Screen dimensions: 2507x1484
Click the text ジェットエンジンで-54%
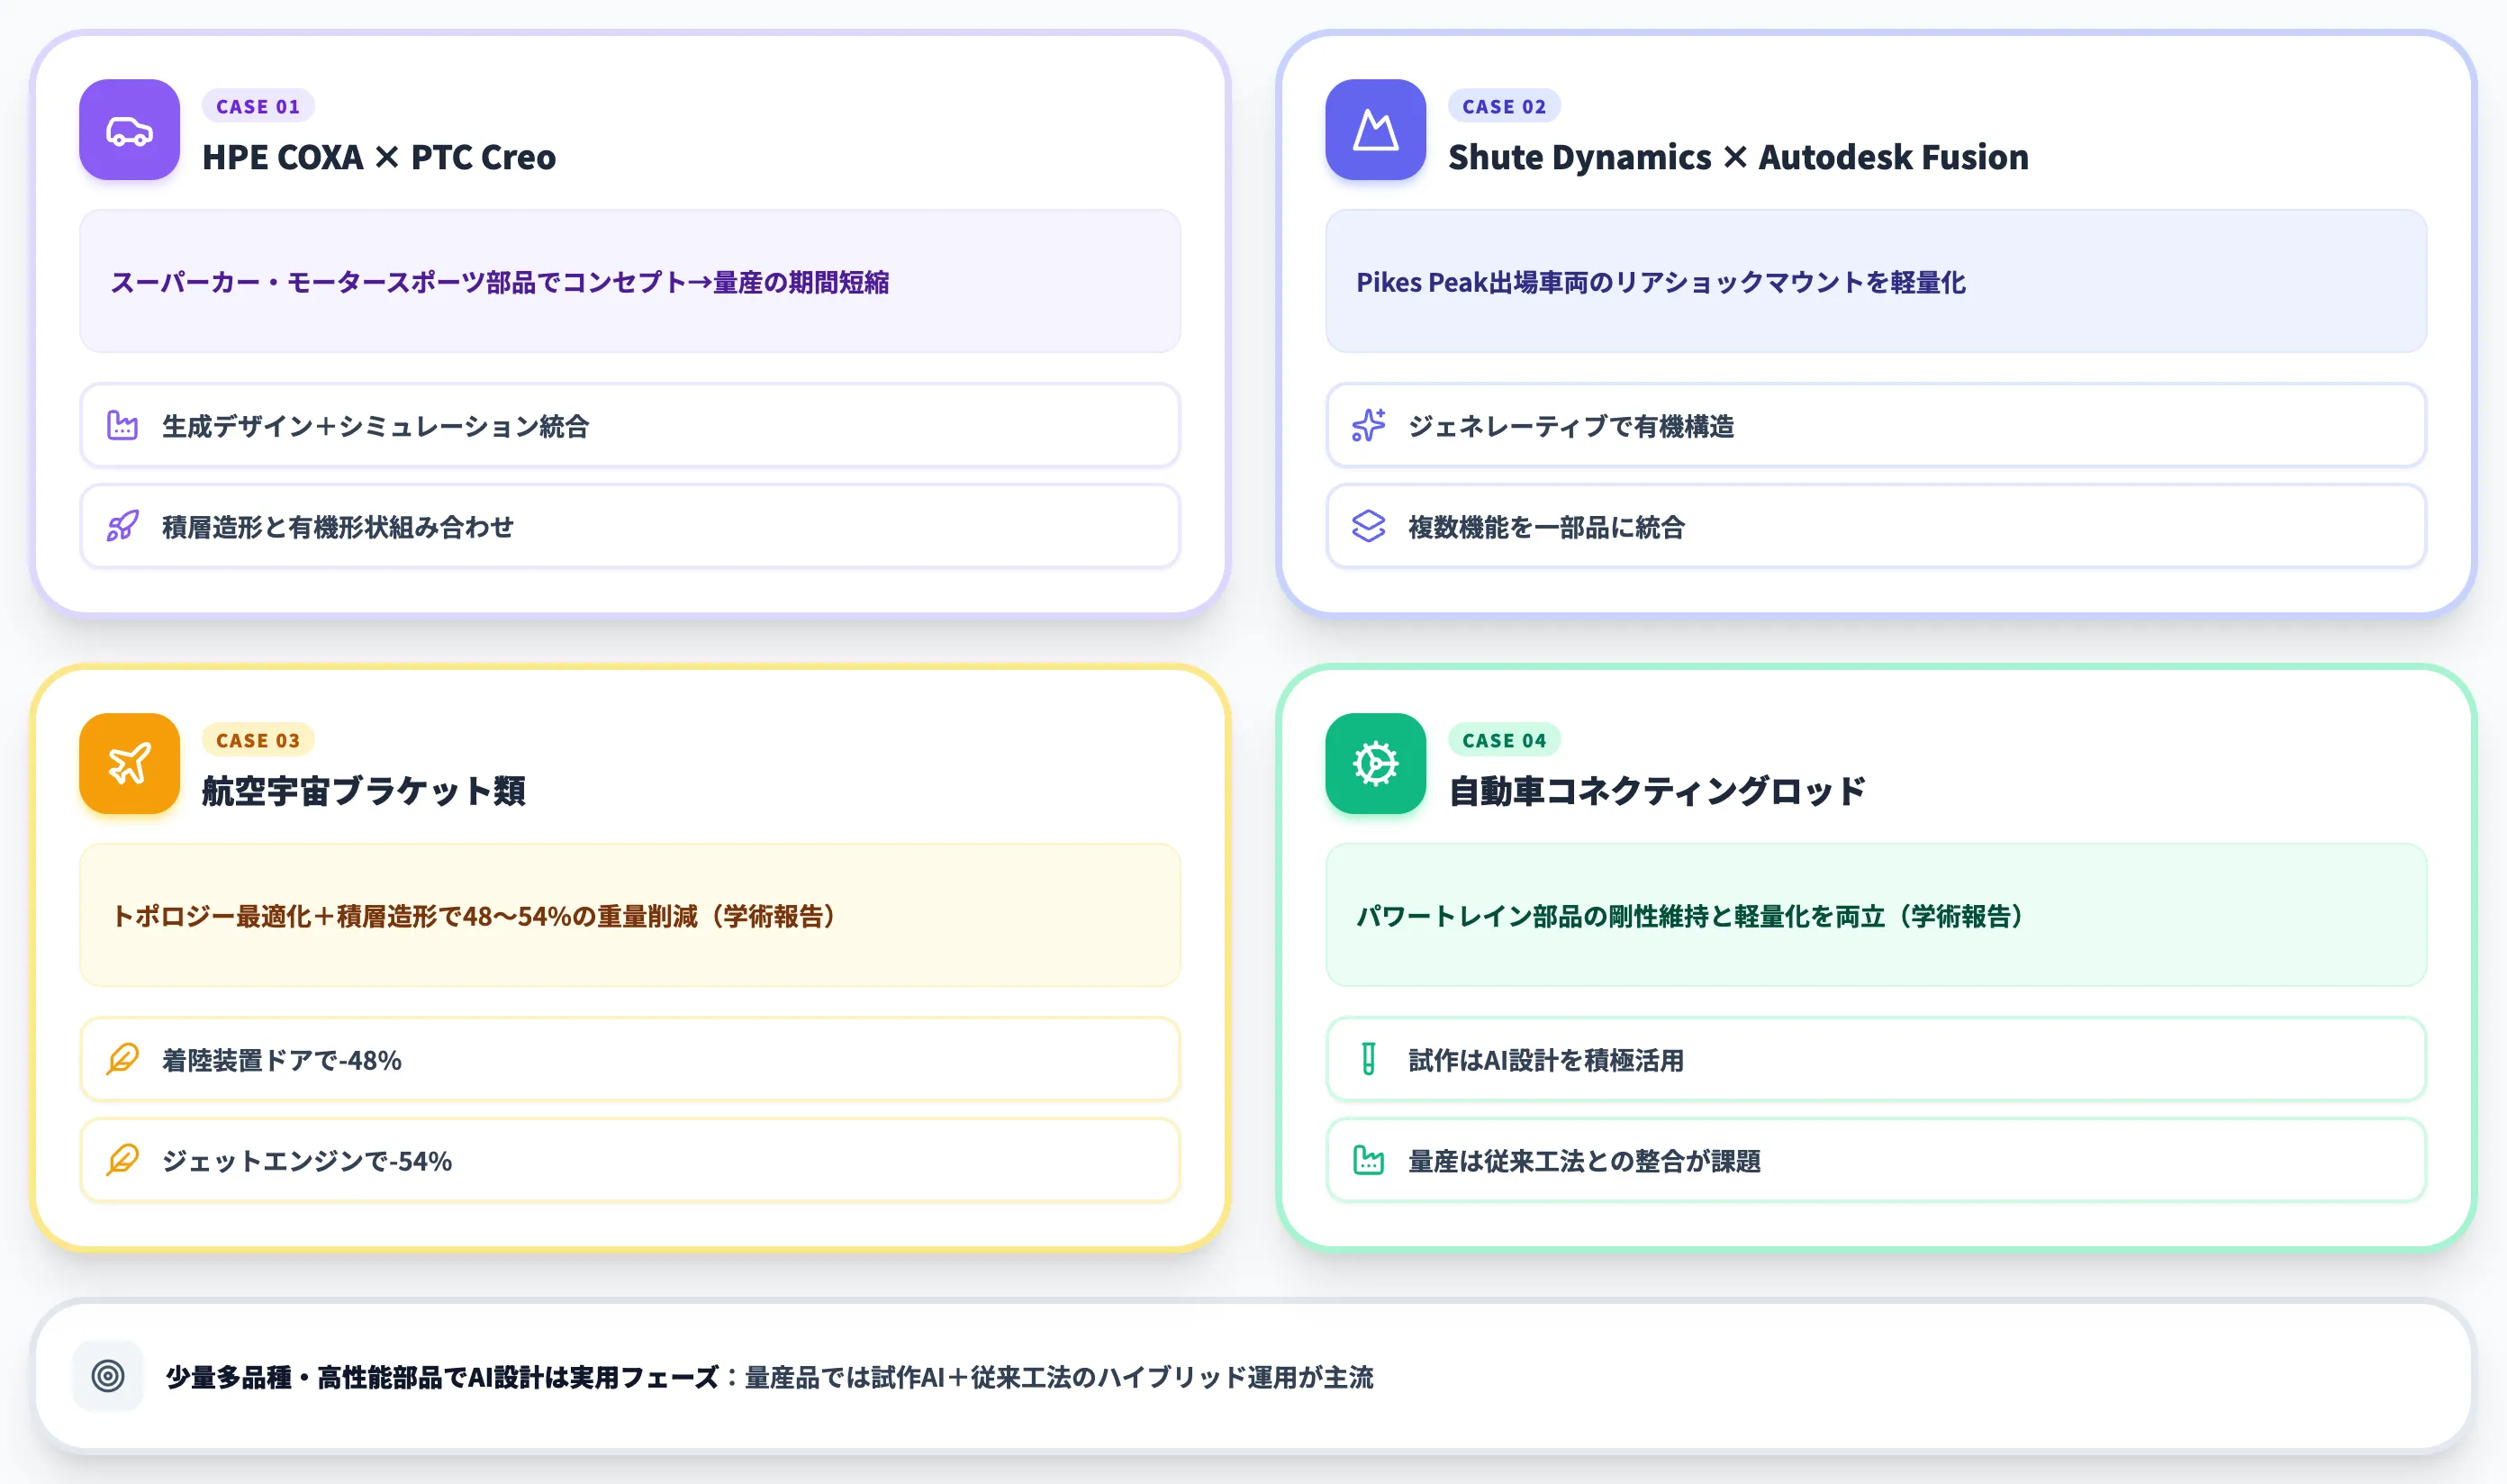[x=307, y=1160]
